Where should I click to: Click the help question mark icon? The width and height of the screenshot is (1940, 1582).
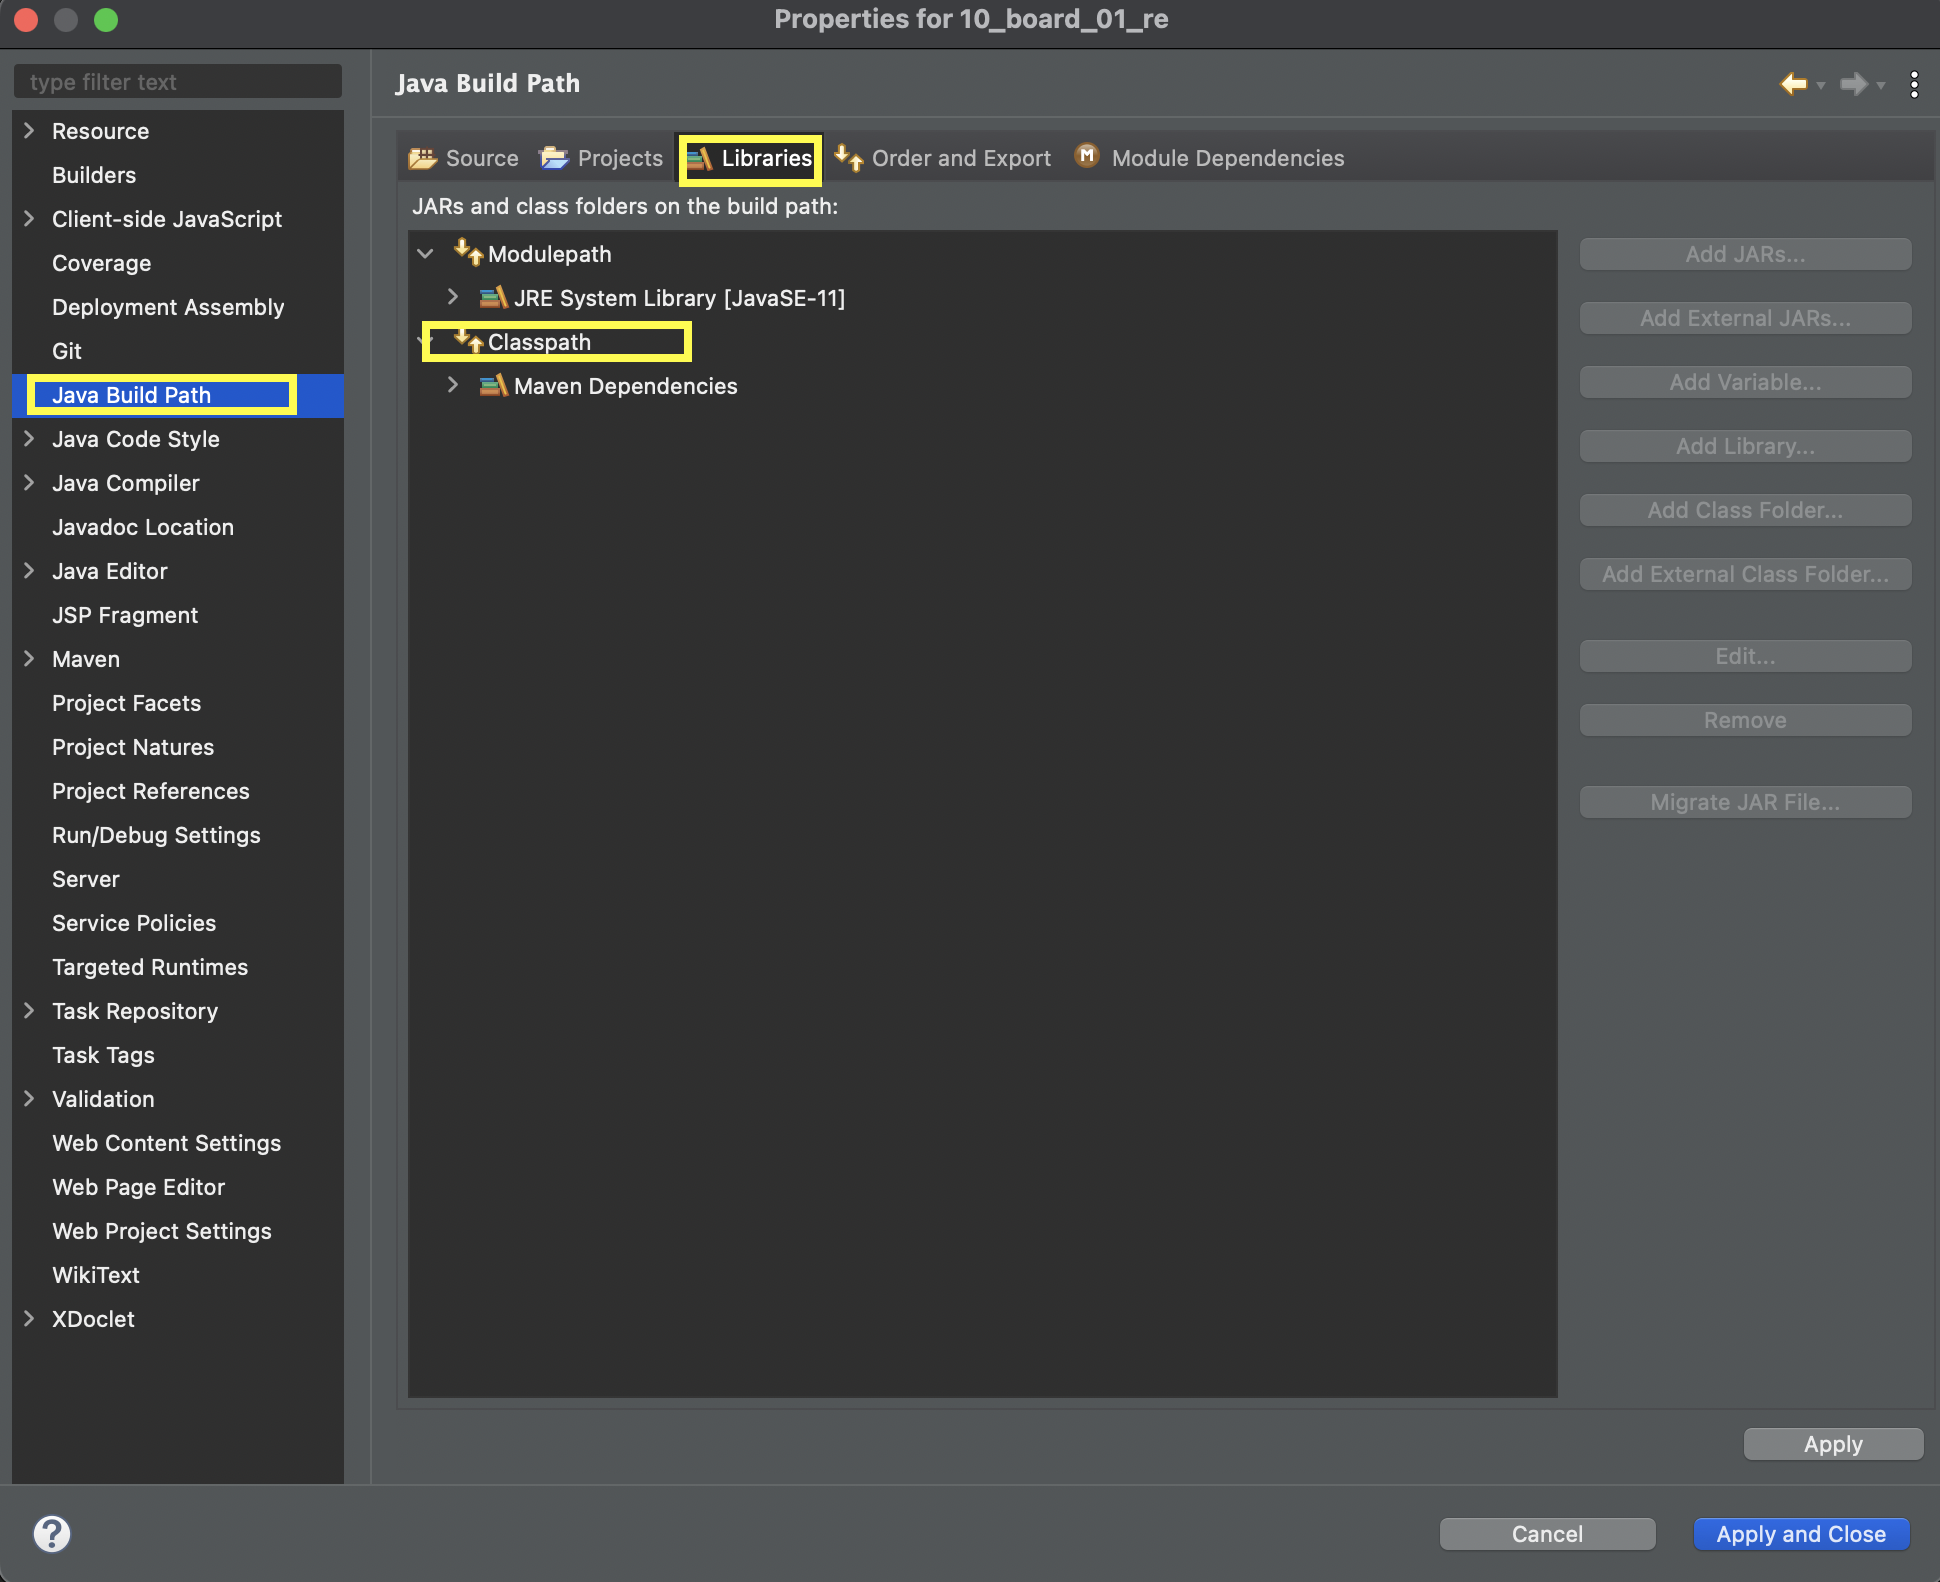pos(52,1533)
